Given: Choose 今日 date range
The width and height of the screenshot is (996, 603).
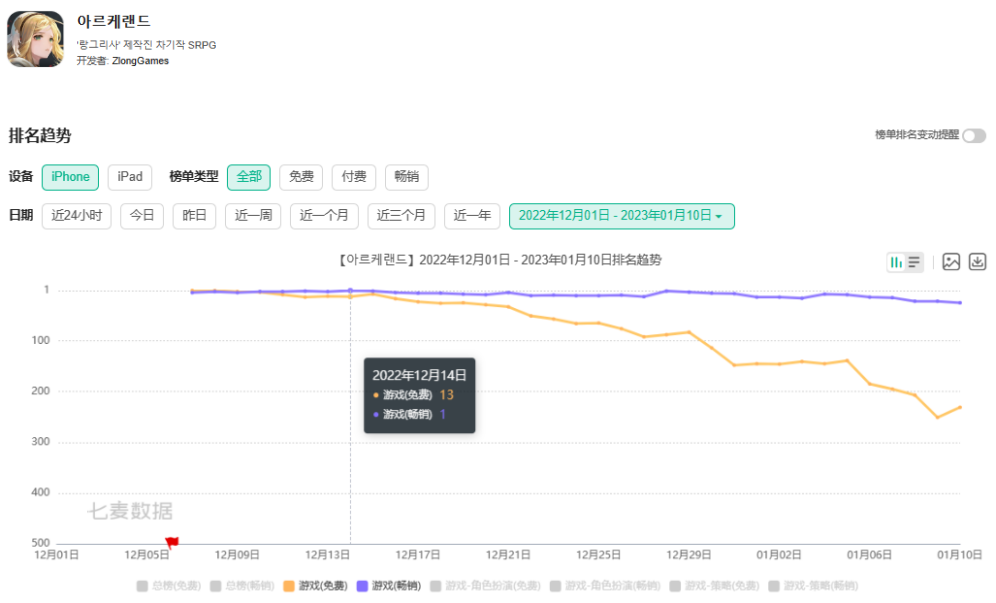Looking at the screenshot, I should click(142, 216).
